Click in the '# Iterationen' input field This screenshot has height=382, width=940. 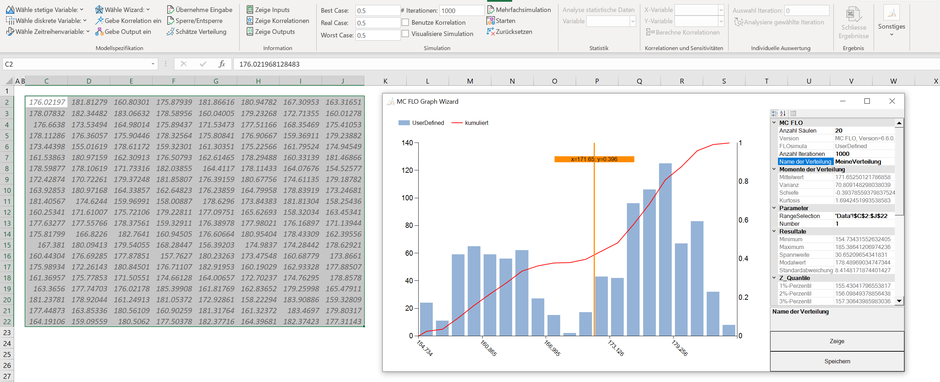pos(462,11)
